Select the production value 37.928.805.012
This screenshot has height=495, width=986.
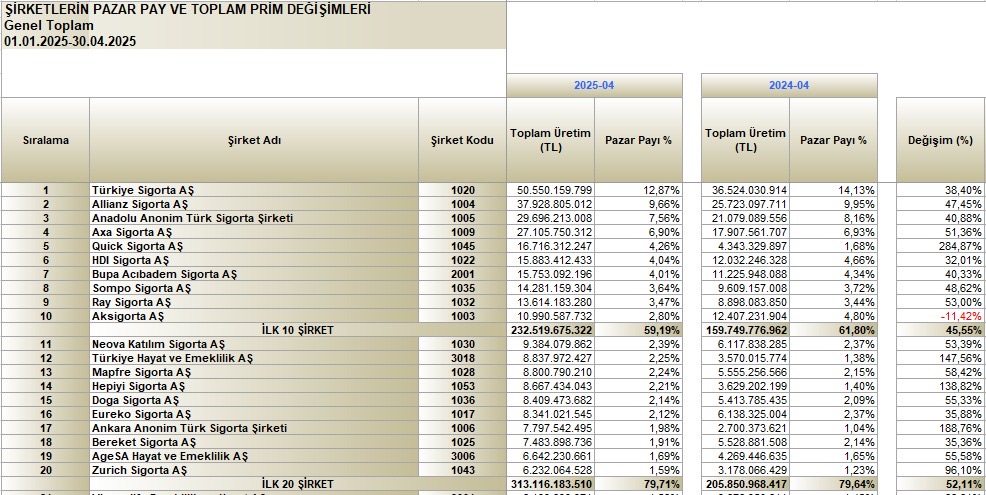click(x=550, y=204)
